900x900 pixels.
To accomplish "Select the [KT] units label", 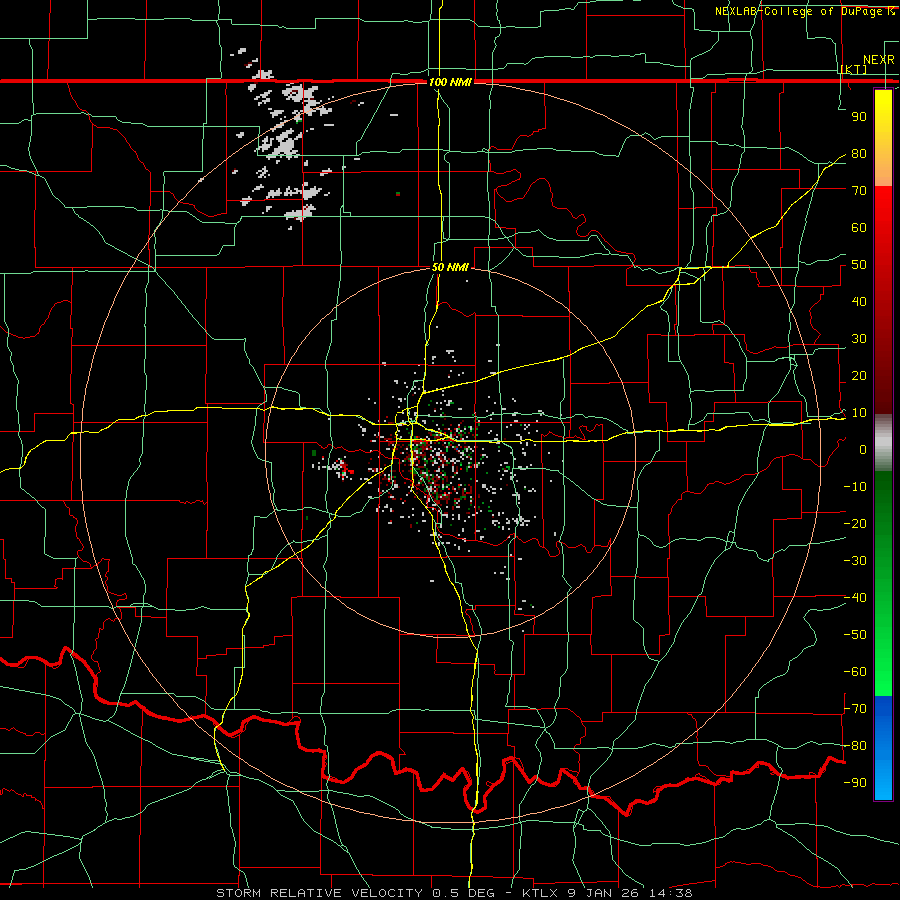I will click(853, 69).
